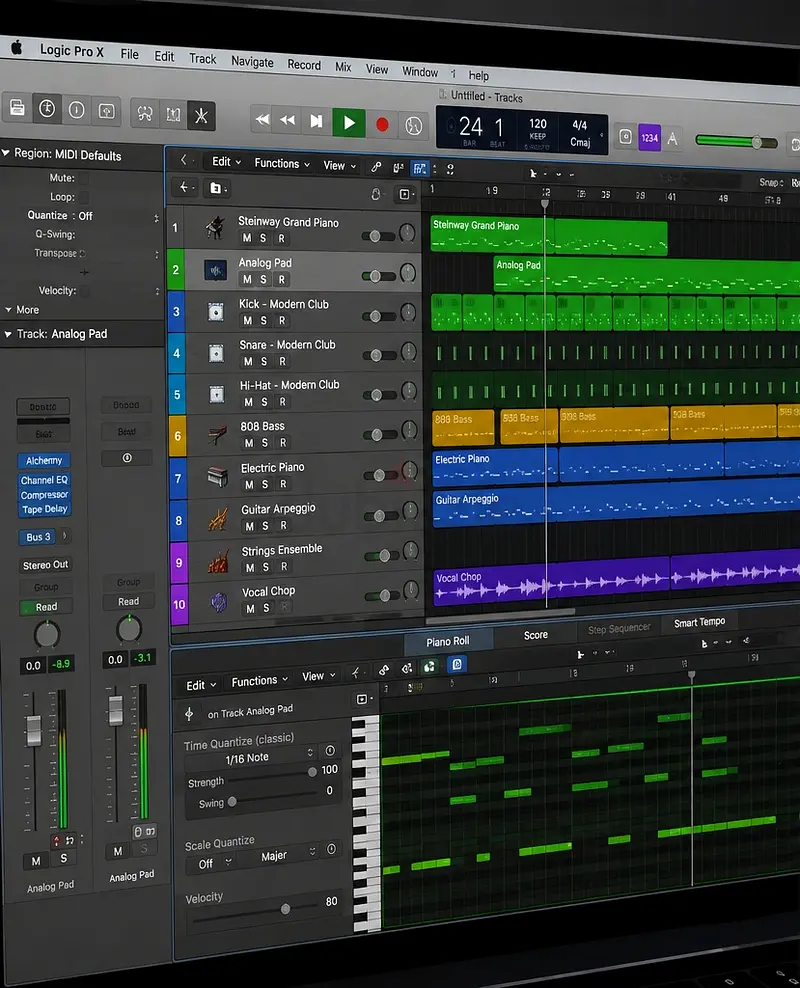Click the red Record button
This screenshot has height=988, width=800.
coord(382,124)
